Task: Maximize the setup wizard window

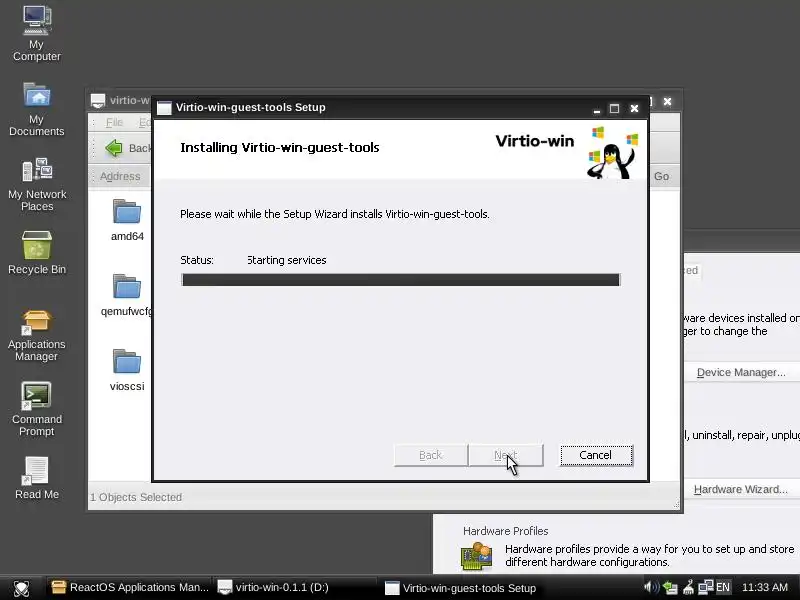Action: pyautogui.click(x=615, y=108)
